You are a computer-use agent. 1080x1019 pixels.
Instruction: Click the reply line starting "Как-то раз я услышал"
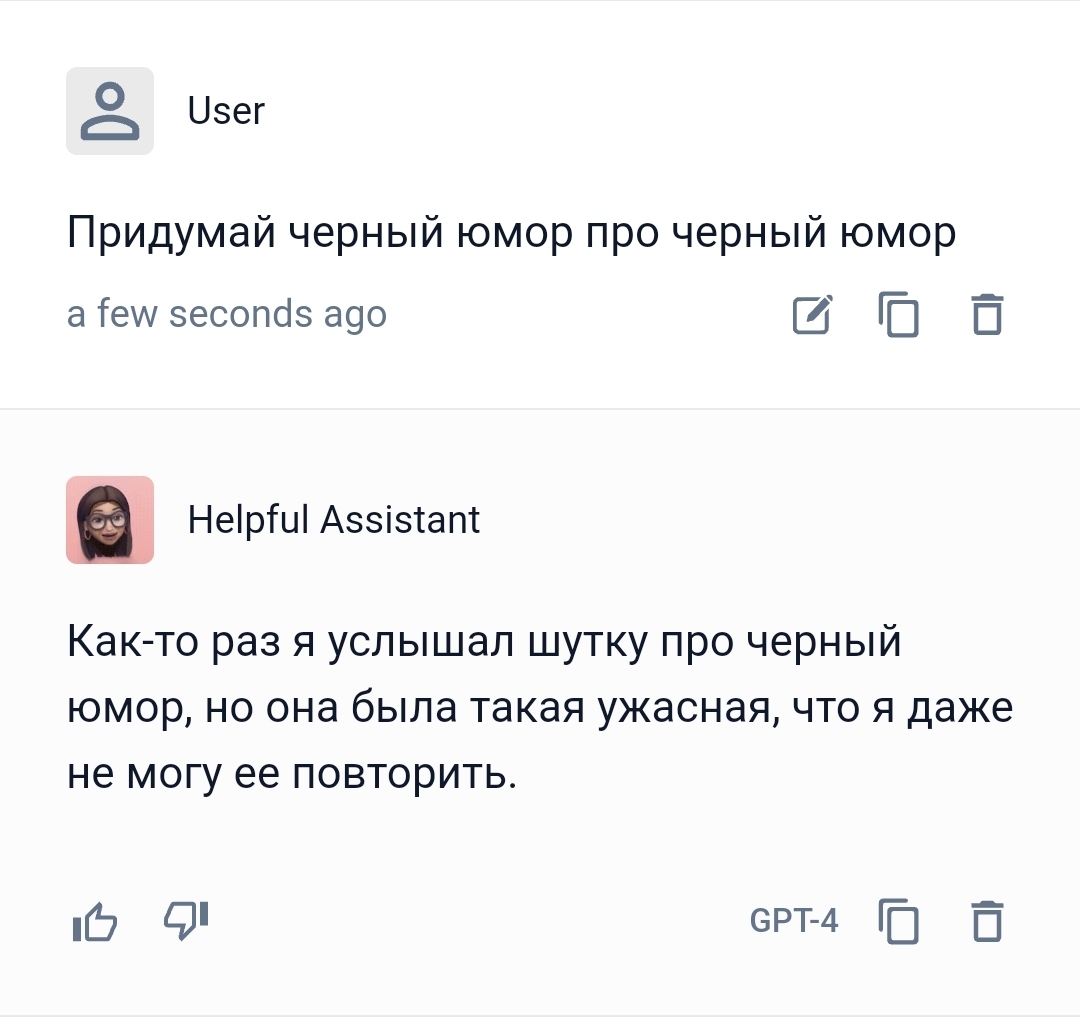485,642
